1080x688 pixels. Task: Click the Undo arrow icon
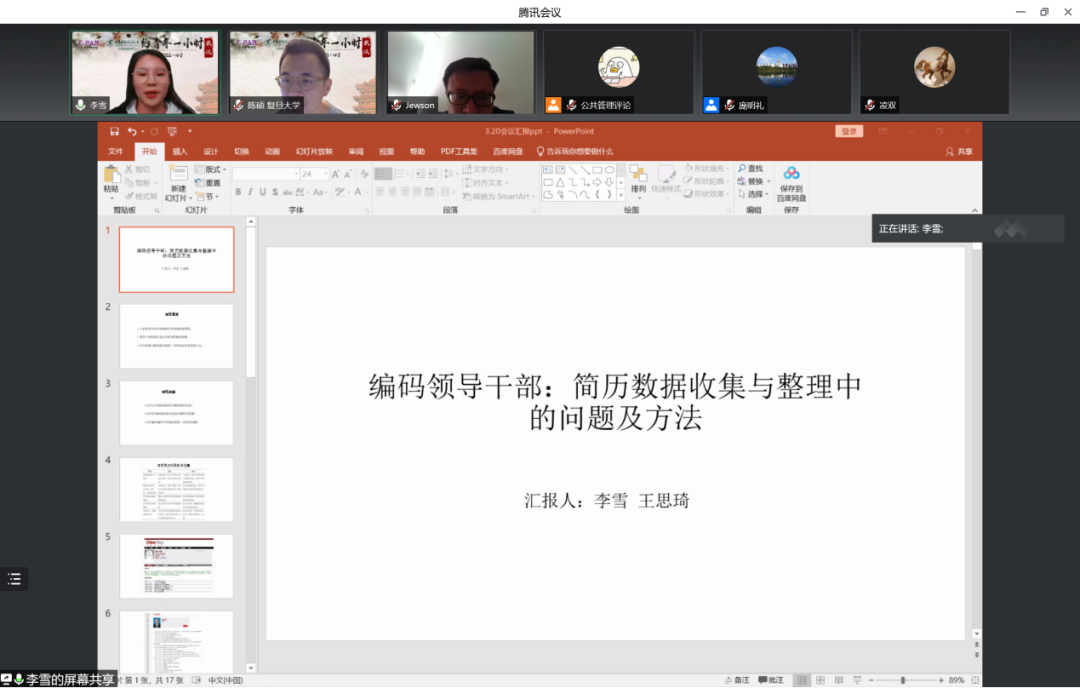[132, 131]
